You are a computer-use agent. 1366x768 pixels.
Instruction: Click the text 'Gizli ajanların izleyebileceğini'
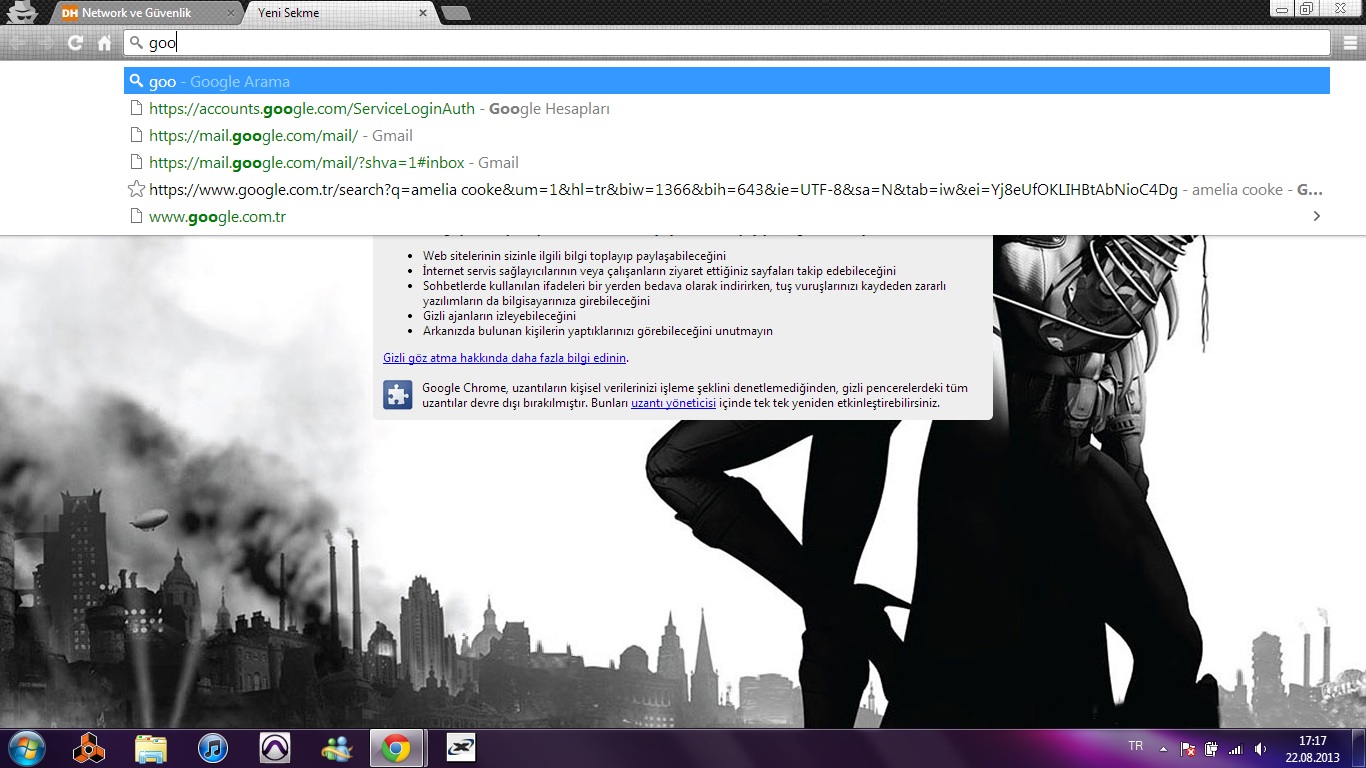pos(499,316)
